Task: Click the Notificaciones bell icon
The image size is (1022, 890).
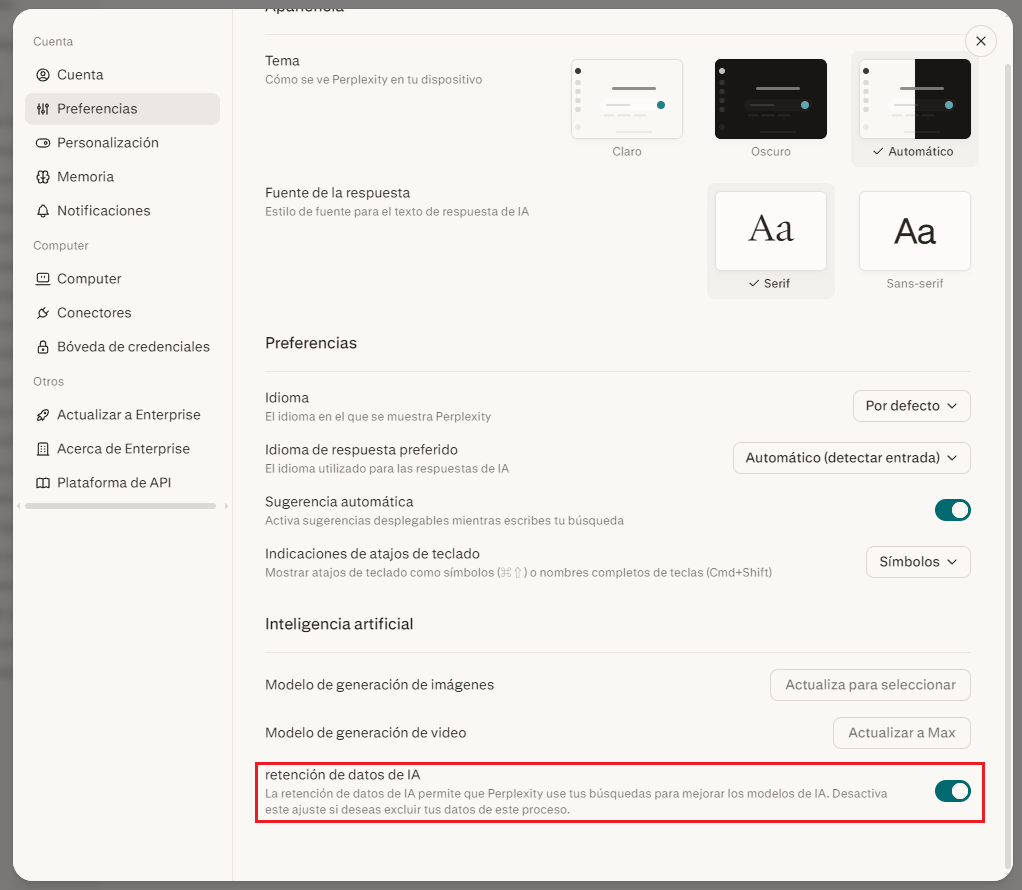Action: click(43, 211)
